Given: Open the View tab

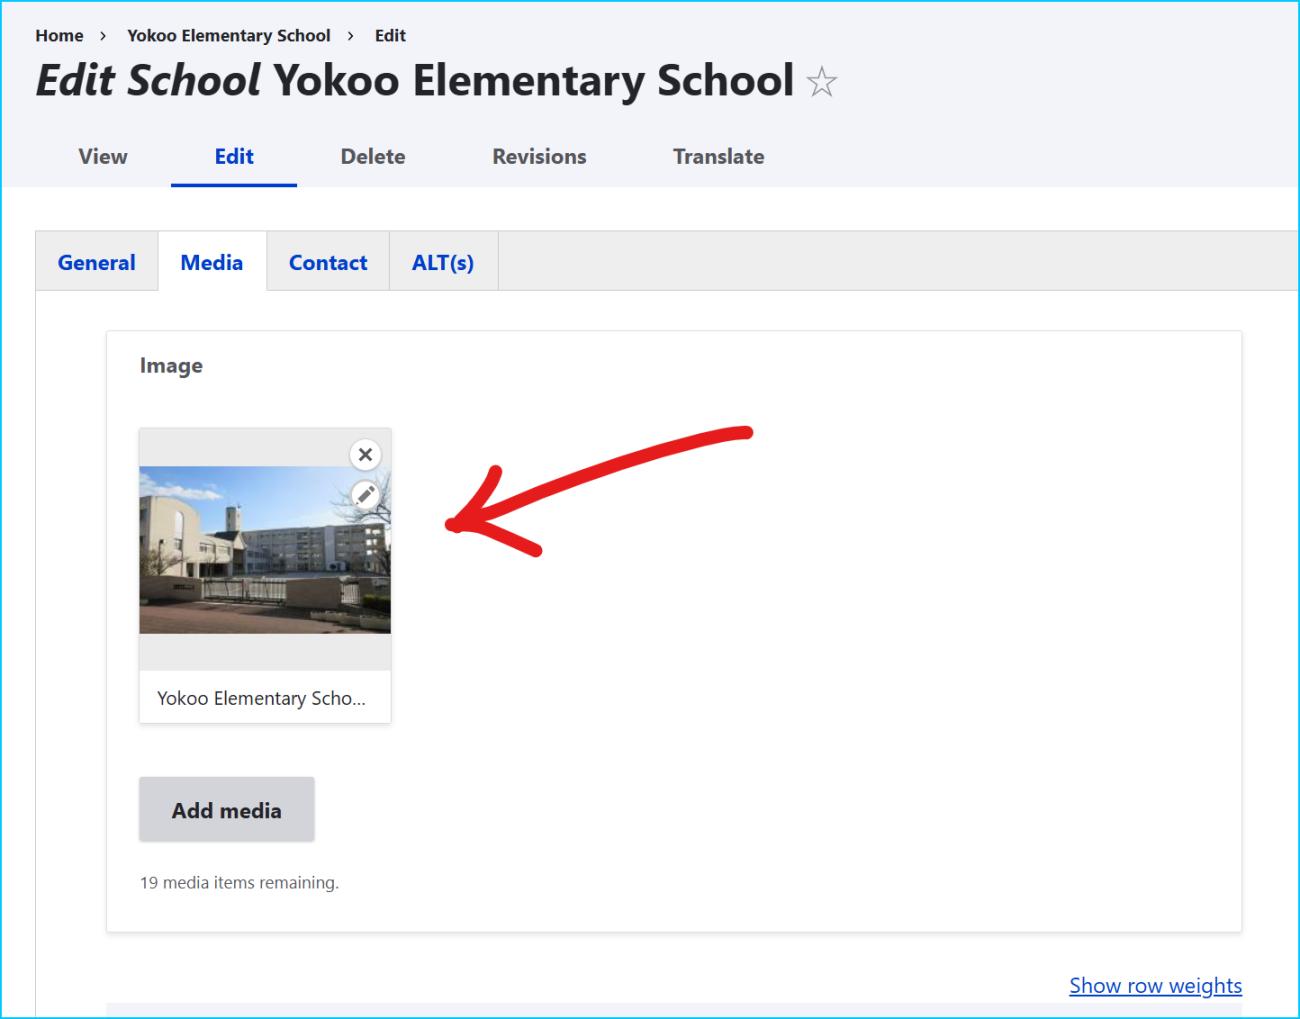Looking at the screenshot, I should [103, 157].
